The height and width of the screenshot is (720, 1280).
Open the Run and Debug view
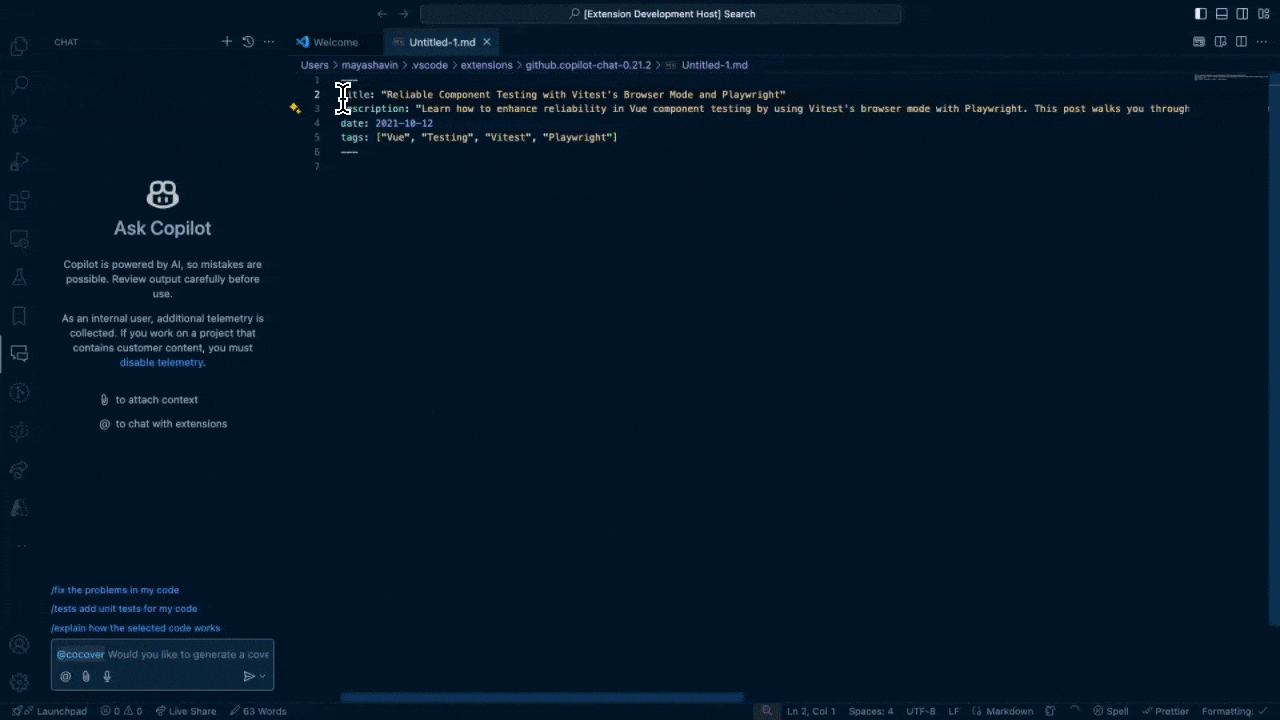(19, 162)
